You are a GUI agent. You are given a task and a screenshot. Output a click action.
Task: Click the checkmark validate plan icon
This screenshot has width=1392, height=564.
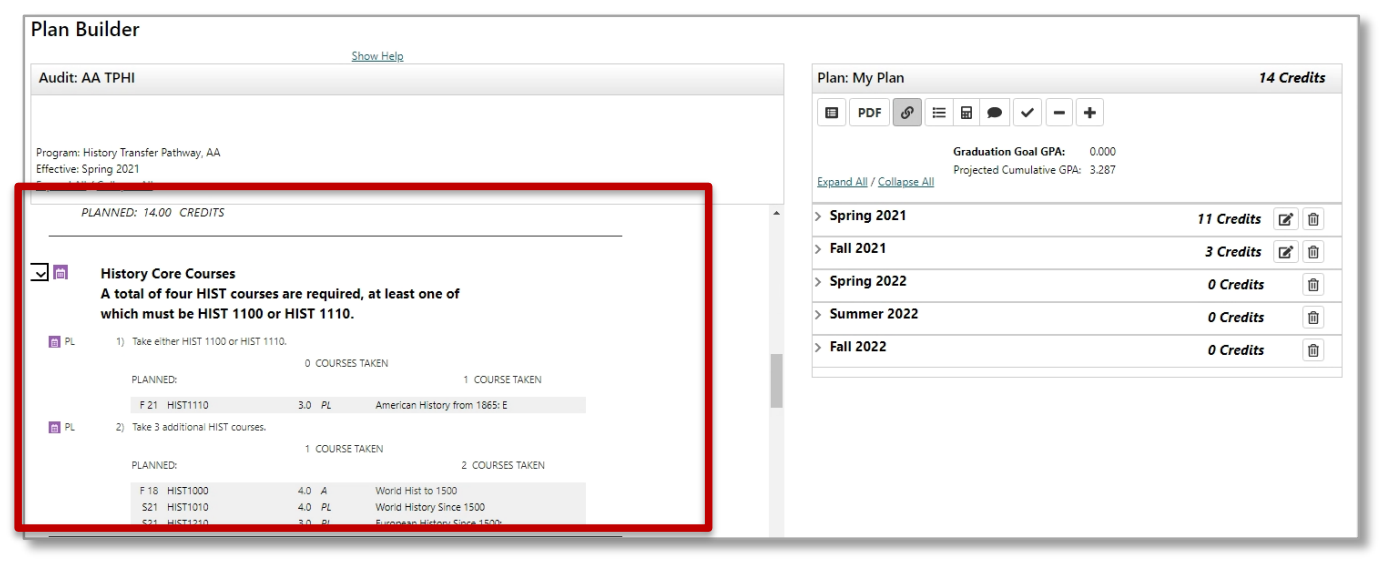pos(1027,113)
